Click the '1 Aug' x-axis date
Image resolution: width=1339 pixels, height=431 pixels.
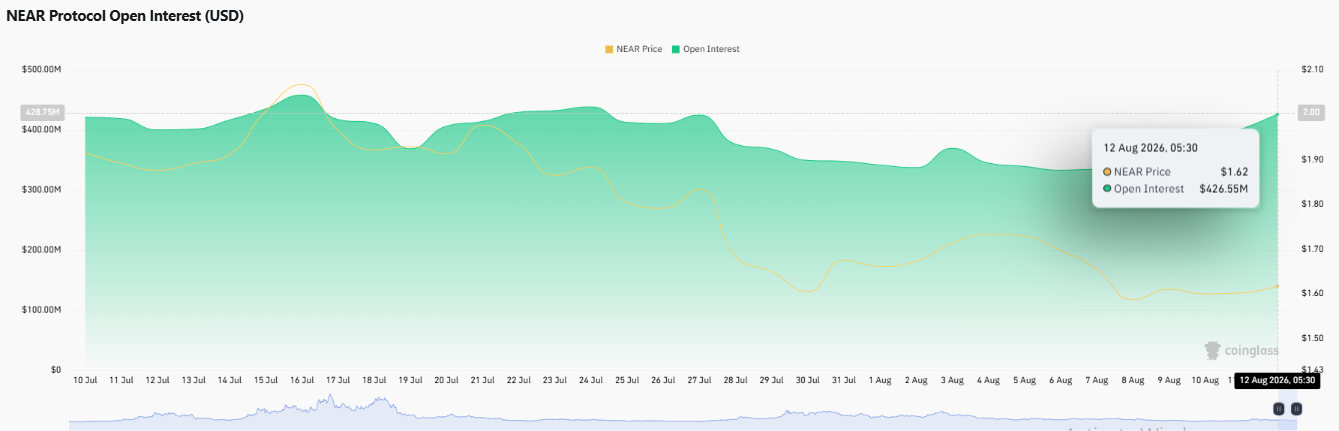(880, 381)
